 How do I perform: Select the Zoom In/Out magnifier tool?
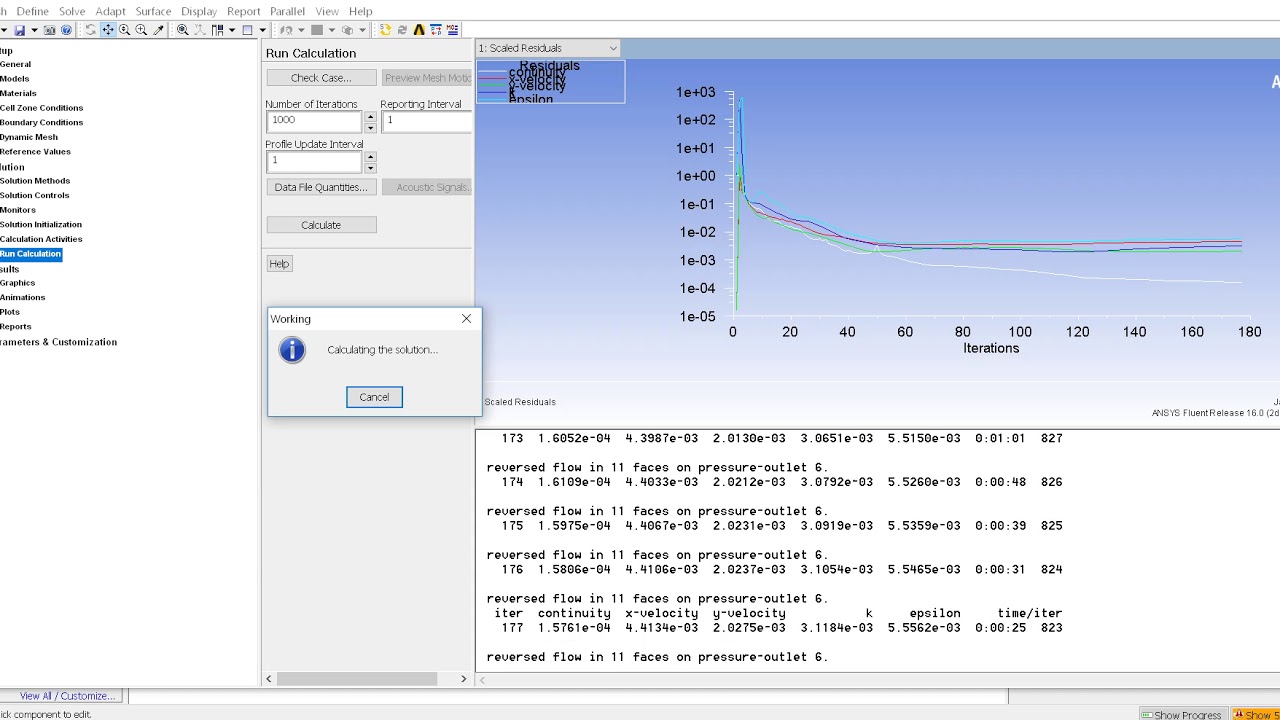[x=124, y=30]
